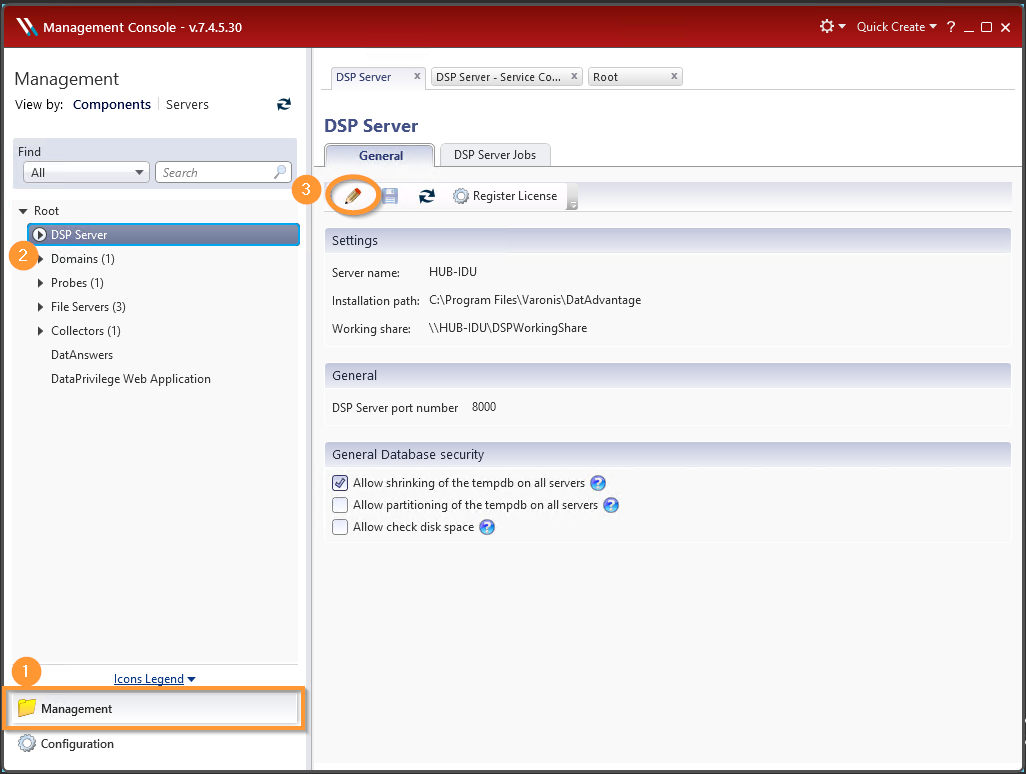Refresh the Management tree view
Screen dimensions: 1026x774
click(x=284, y=104)
